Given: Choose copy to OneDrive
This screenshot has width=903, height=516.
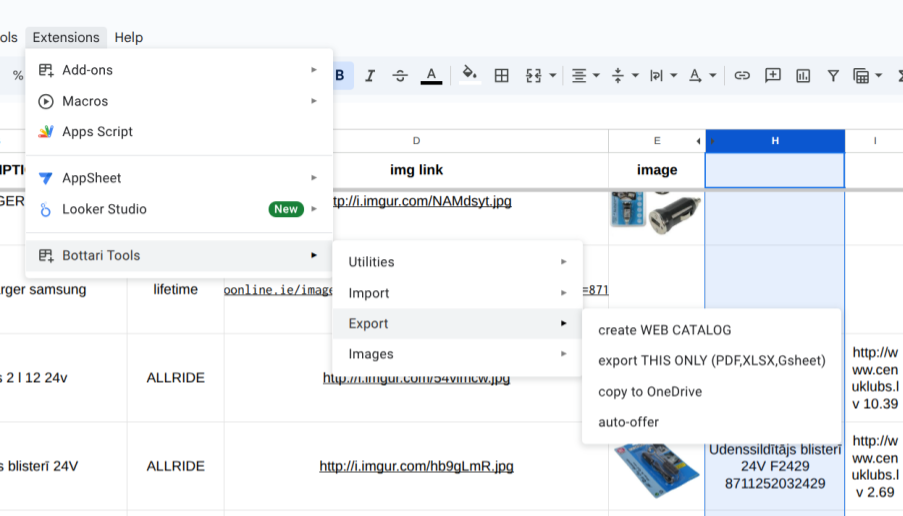Looking at the screenshot, I should point(711,392).
